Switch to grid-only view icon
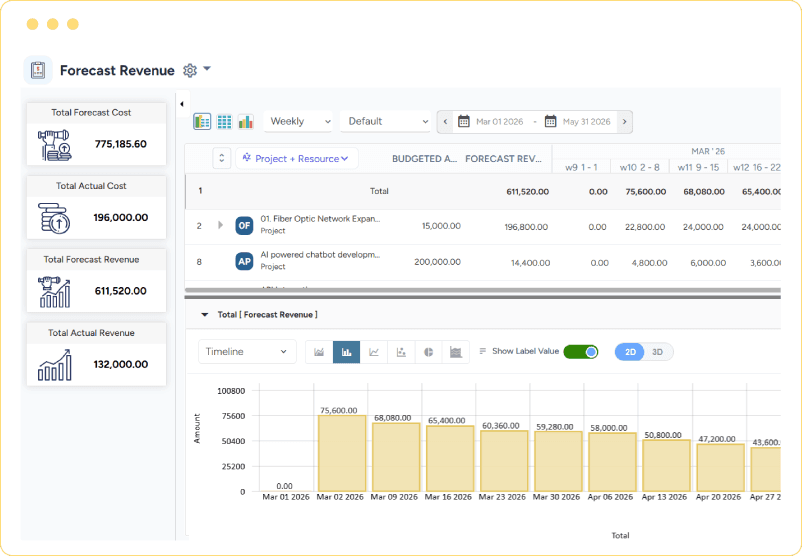This screenshot has height=556, width=802. point(224,122)
